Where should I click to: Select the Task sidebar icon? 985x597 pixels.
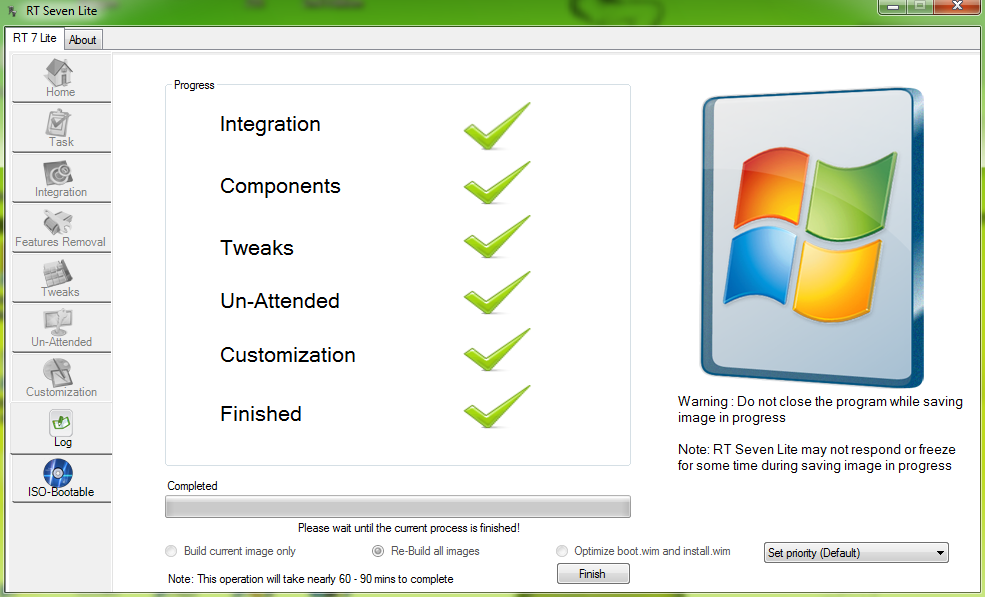pos(61,128)
